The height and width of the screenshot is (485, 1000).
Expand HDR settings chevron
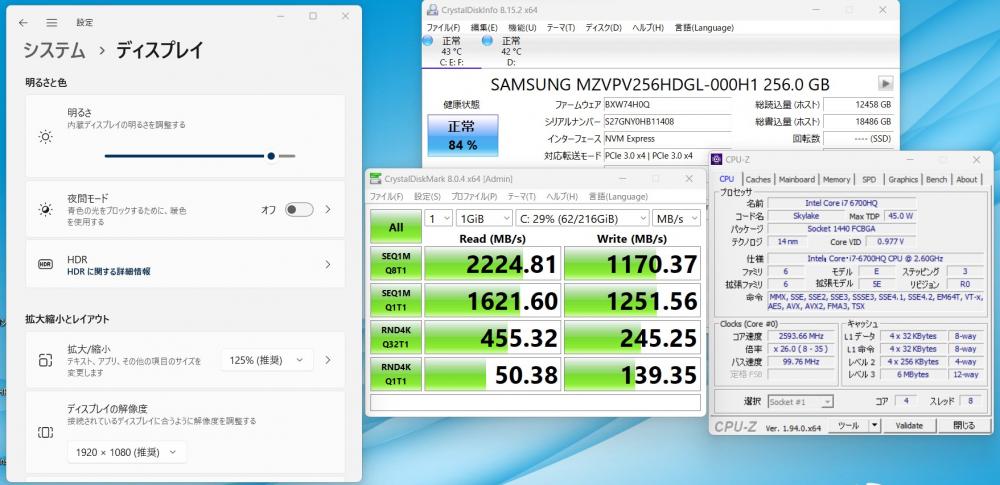(328, 264)
